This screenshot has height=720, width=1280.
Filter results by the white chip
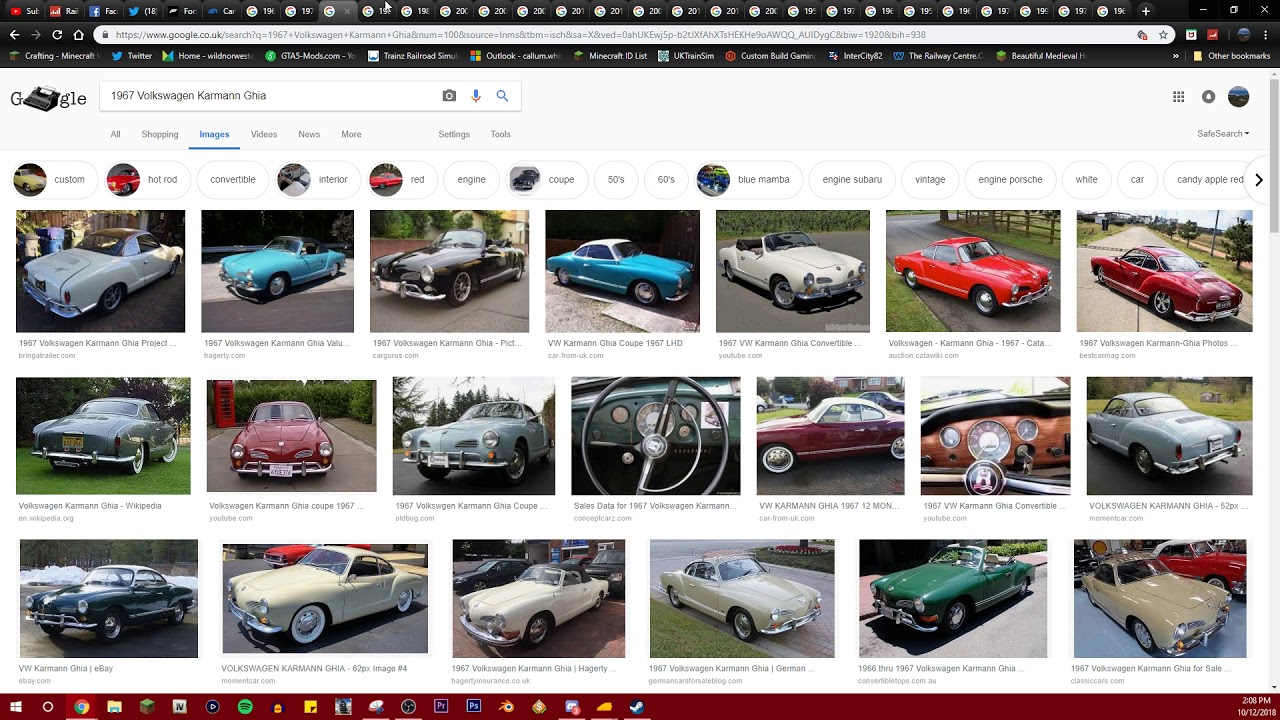[1087, 180]
